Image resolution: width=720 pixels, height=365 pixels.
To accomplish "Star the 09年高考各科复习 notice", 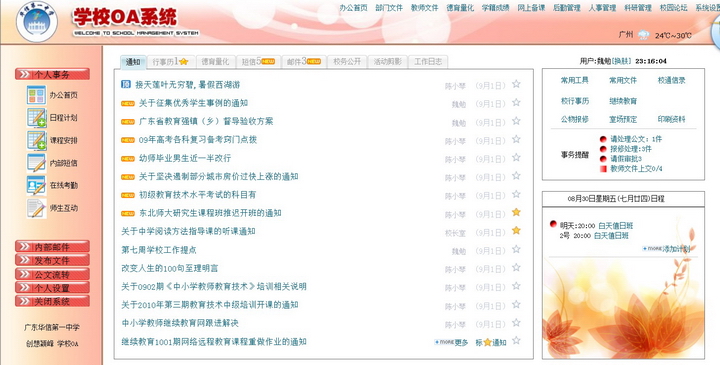I will (x=516, y=139).
